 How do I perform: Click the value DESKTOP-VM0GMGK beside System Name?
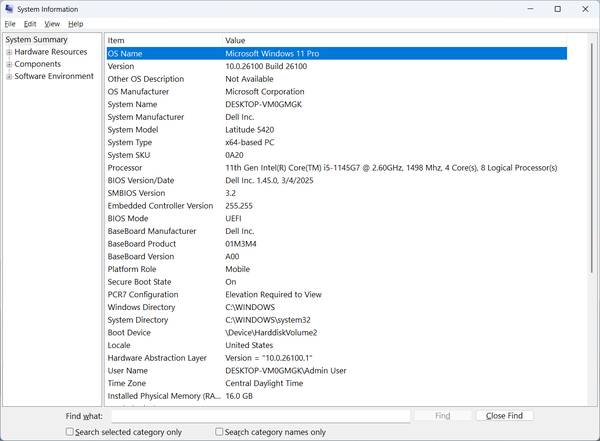(263, 104)
